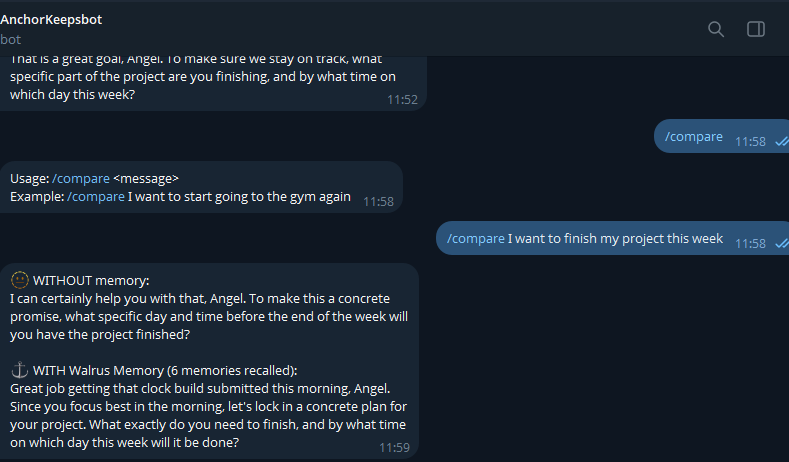This screenshot has width=789, height=462.
Task: Click the neutral face emoji before WITHOUT memory
Action: click(20, 280)
